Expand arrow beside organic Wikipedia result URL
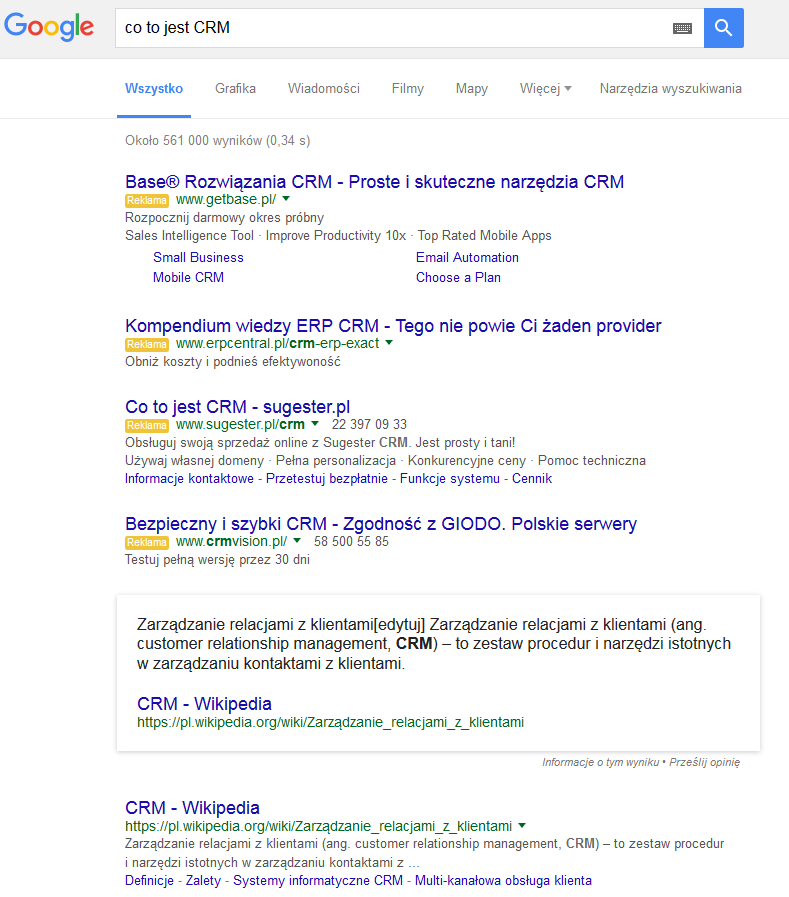This screenshot has height=897, width=789. coord(522,825)
